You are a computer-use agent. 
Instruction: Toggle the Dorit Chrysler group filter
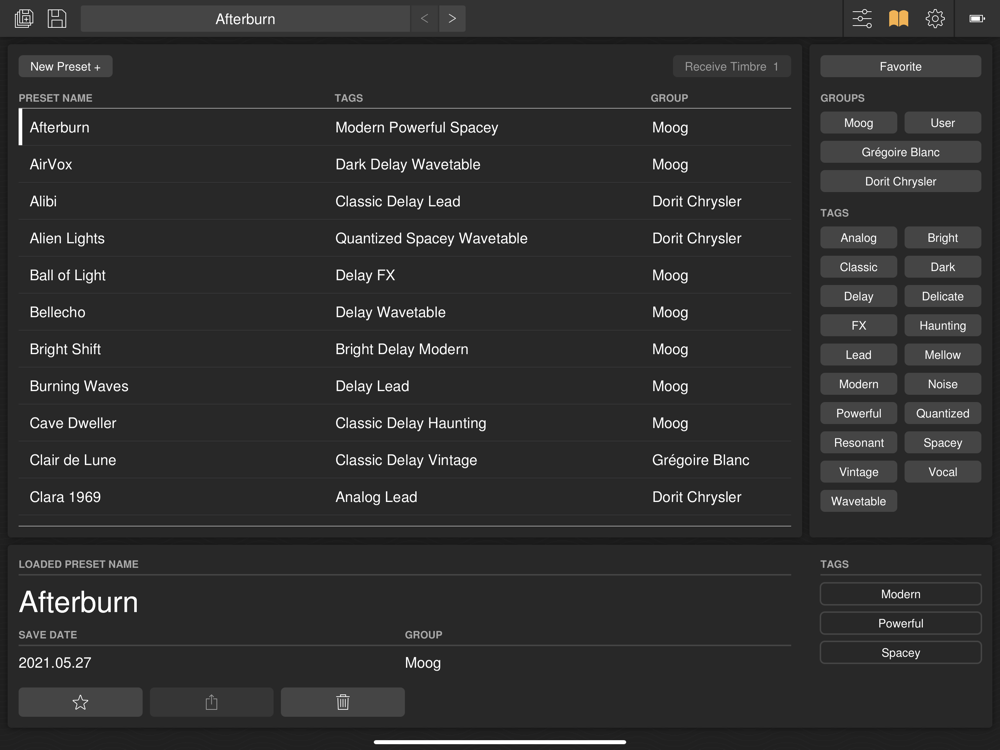[901, 181]
